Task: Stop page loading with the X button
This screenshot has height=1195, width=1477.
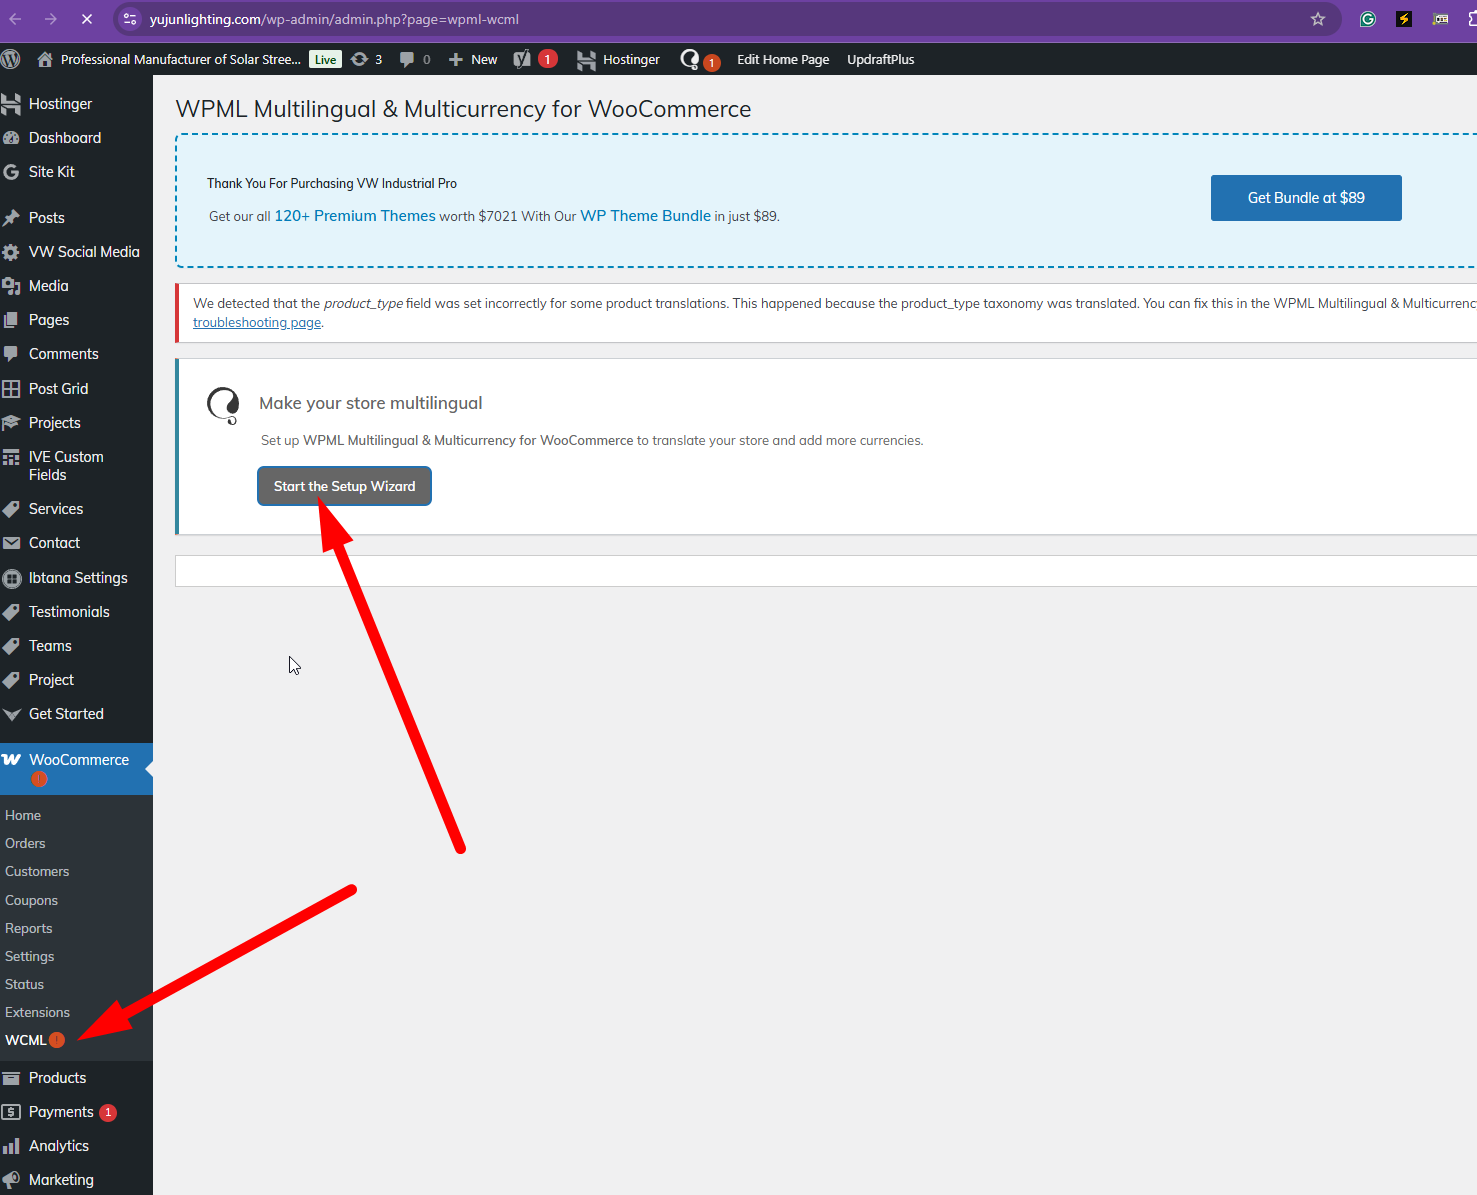Action: [87, 19]
